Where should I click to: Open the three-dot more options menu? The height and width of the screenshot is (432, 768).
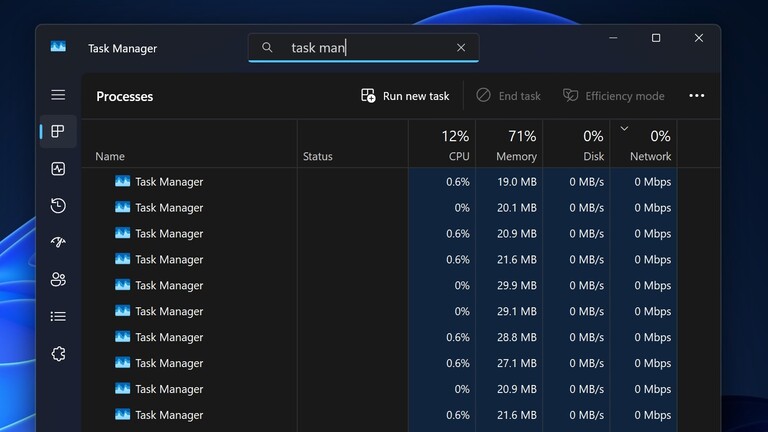click(696, 96)
